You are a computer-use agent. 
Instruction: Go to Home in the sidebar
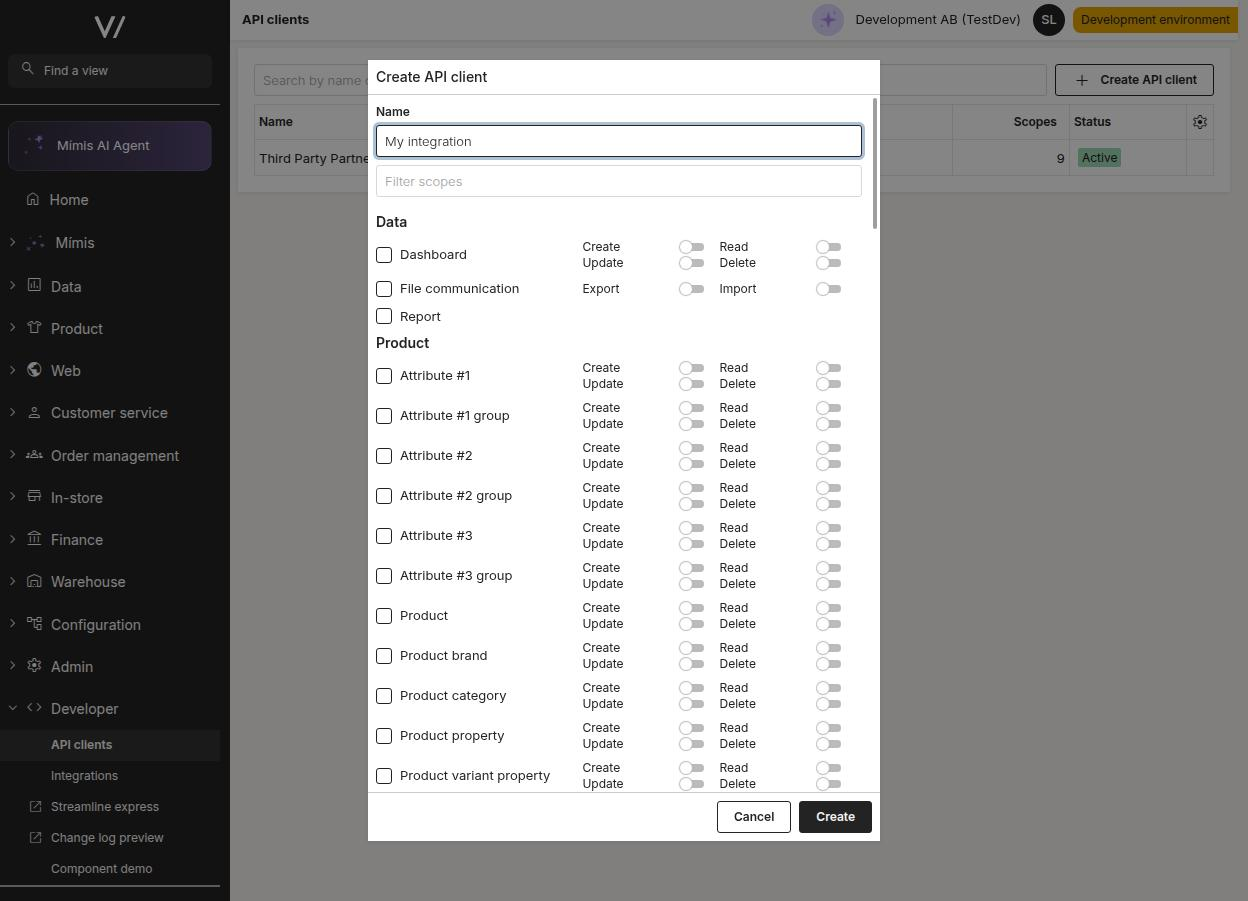(110, 200)
